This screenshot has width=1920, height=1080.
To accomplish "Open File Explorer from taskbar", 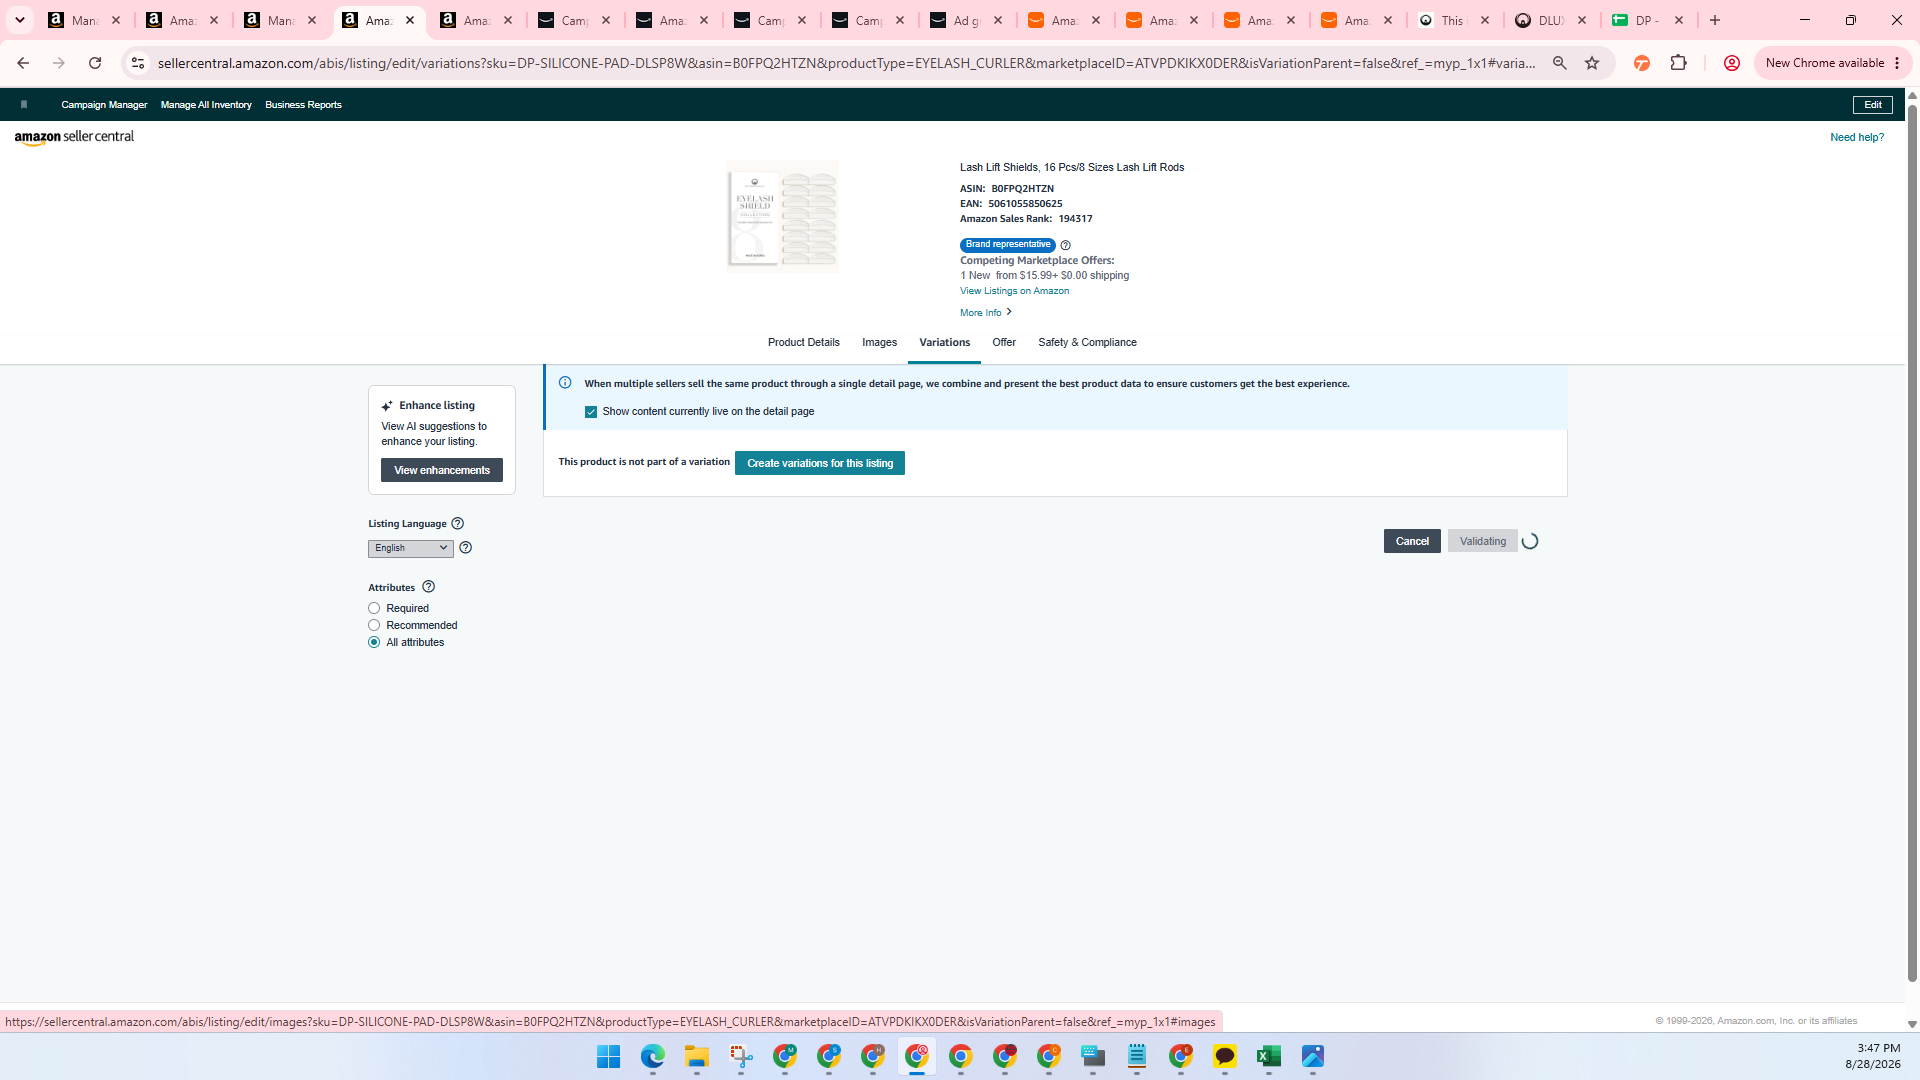I will click(696, 1057).
